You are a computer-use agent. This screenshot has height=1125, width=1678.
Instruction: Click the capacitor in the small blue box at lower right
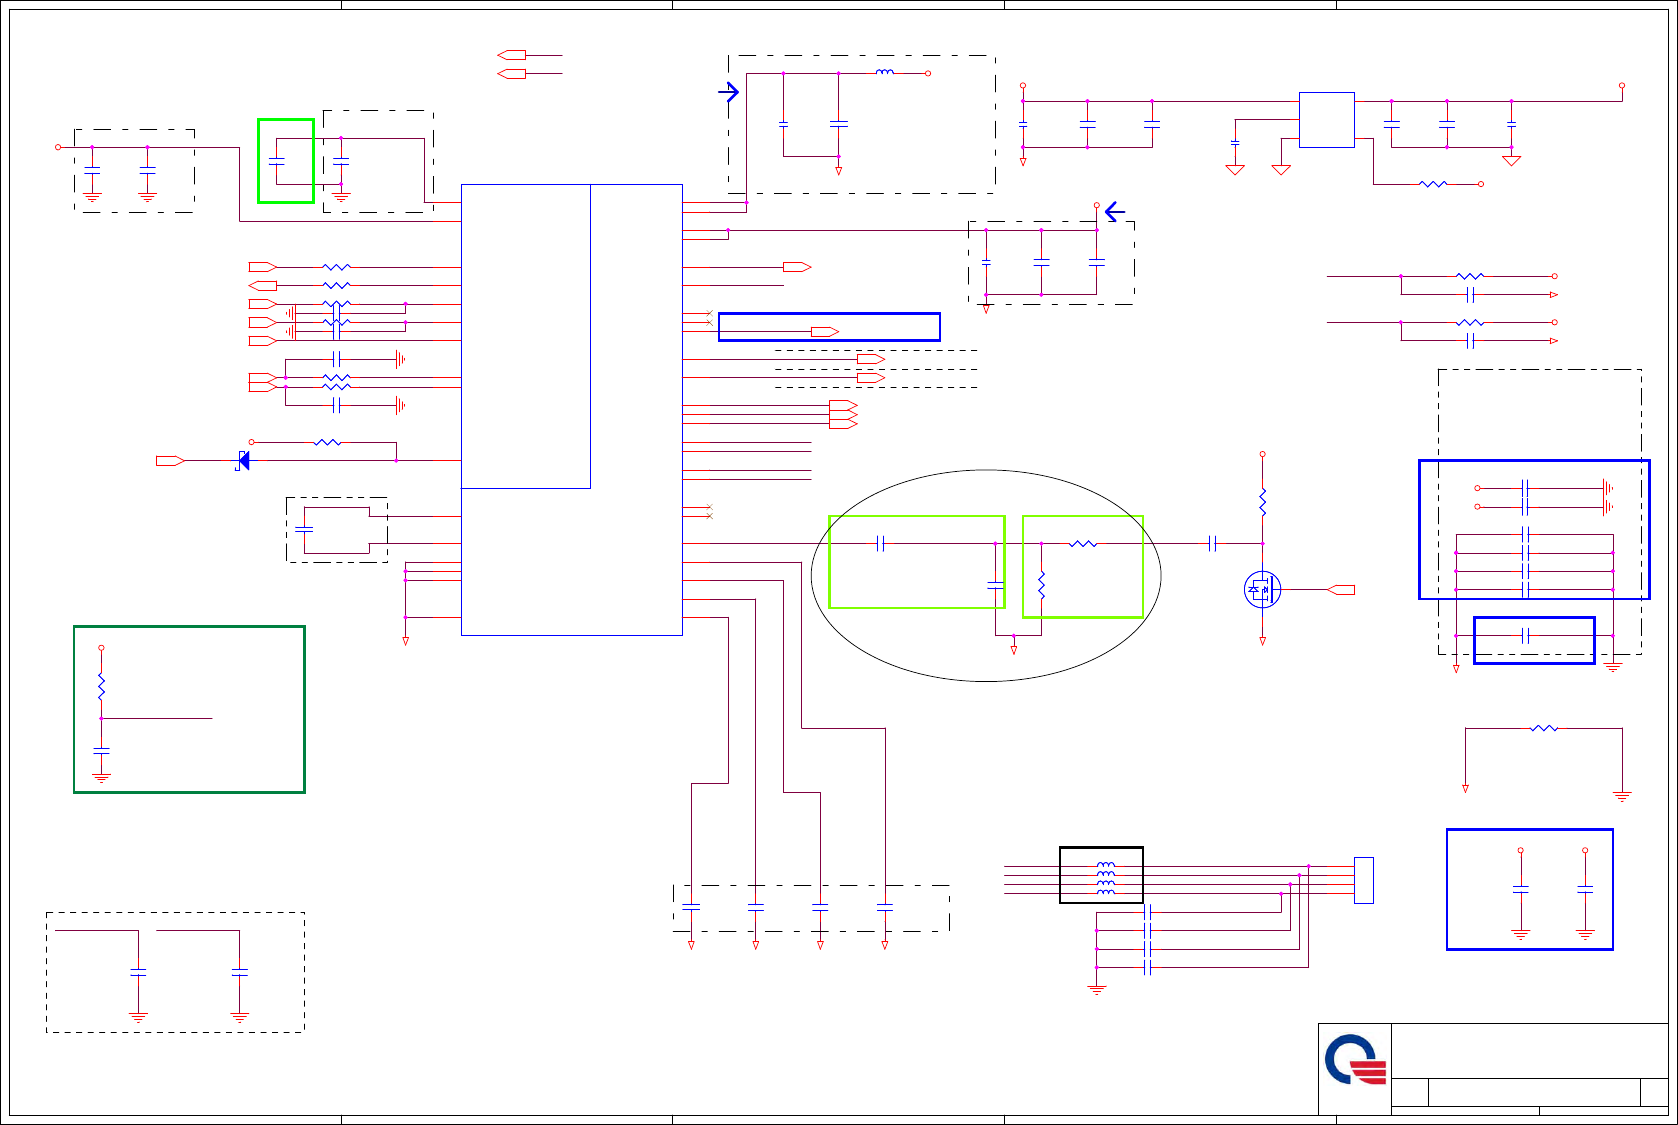pyautogui.click(x=1525, y=635)
